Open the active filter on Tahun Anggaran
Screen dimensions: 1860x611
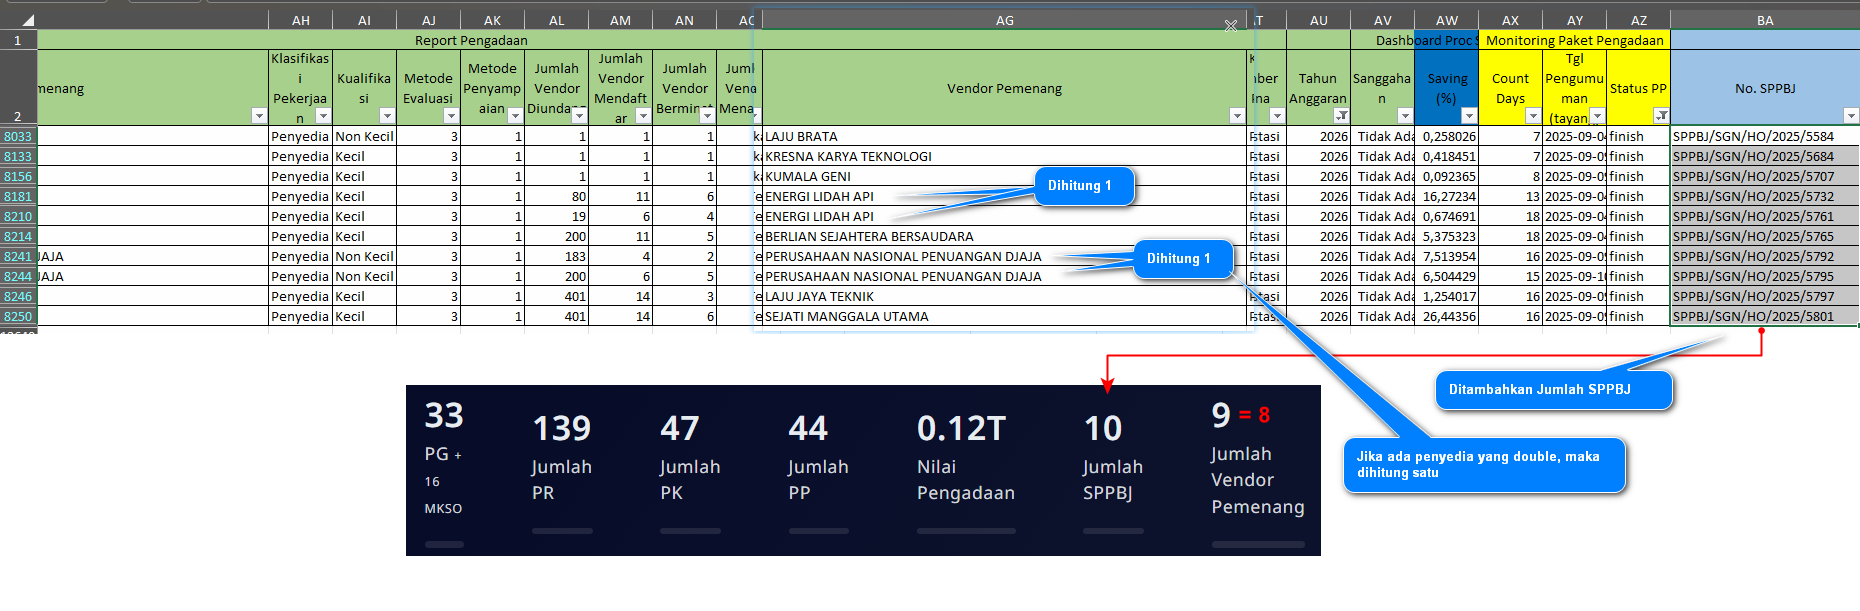click(x=1341, y=116)
